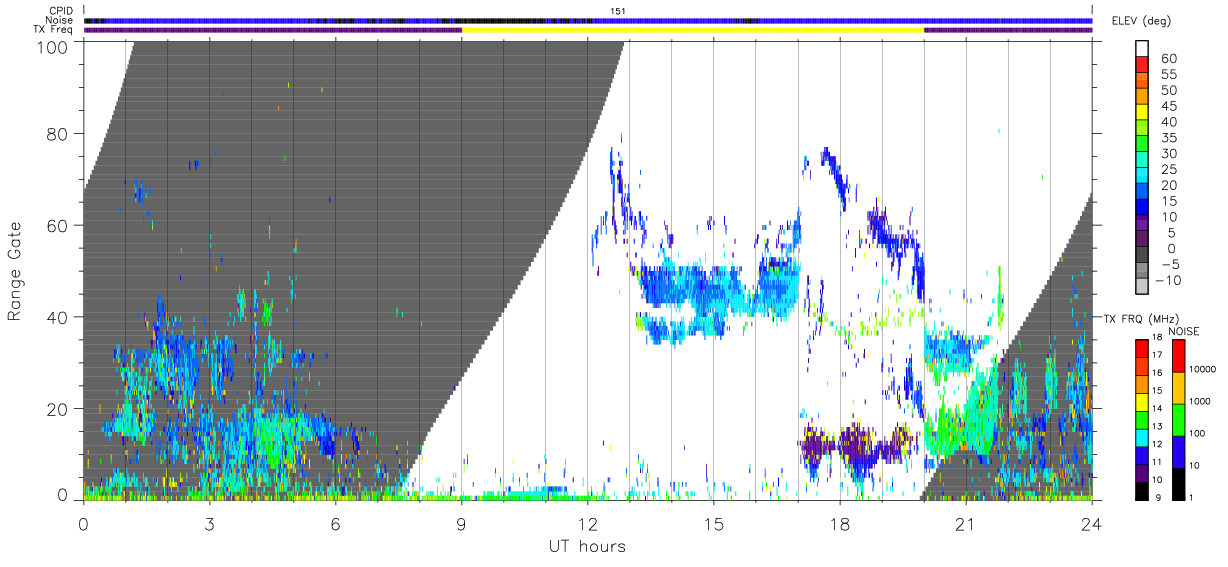Click ELEV colorbar label 30
Viewport: 1228px width, 567px height.
point(1169,153)
